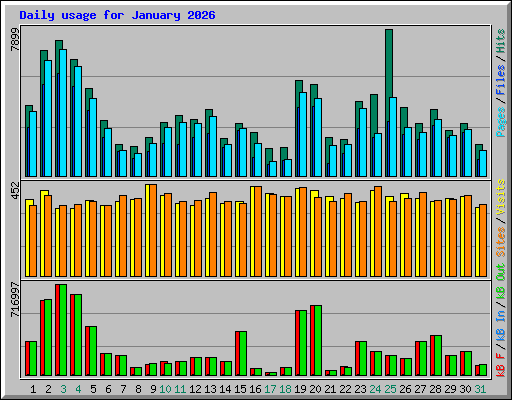Click day label 8 on the axis

(x=138, y=389)
